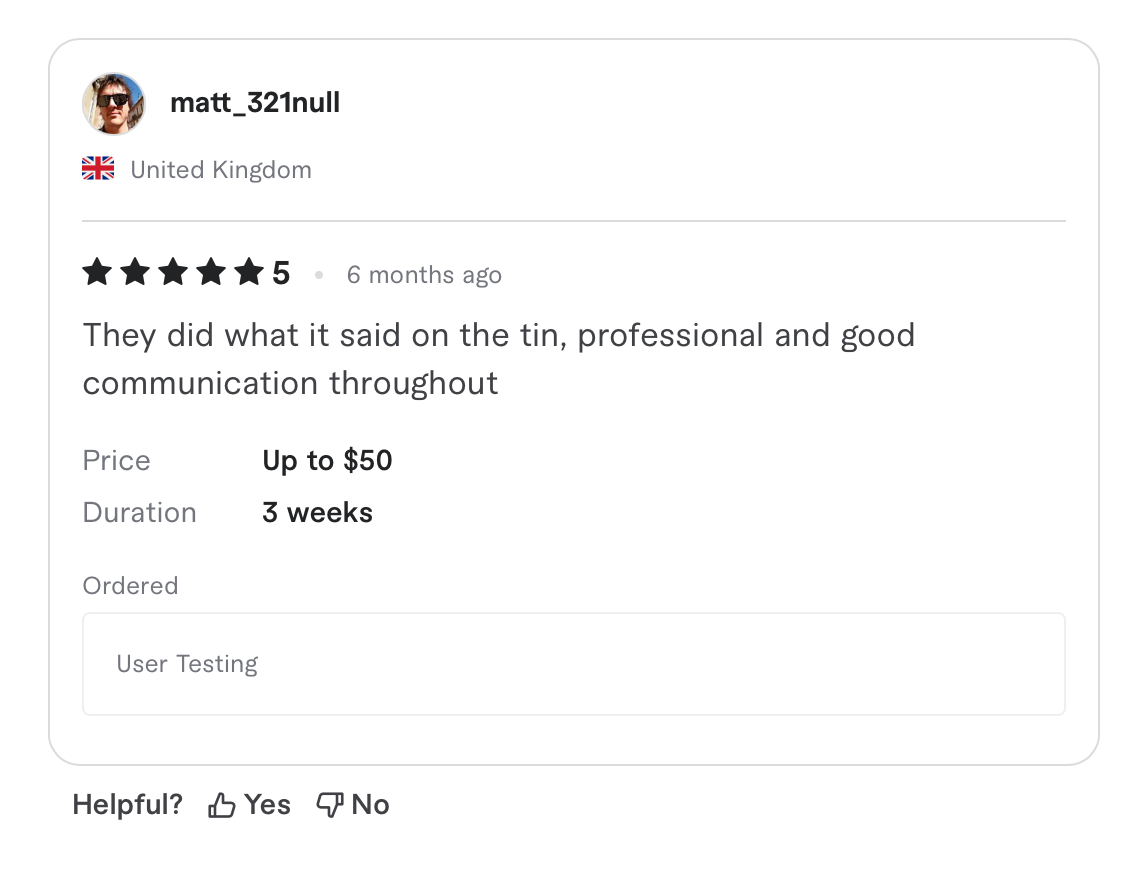Image resolution: width=1138 pixels, height=894 pixels.
Task: Click the Helpful? label
Action: (127, 803)
